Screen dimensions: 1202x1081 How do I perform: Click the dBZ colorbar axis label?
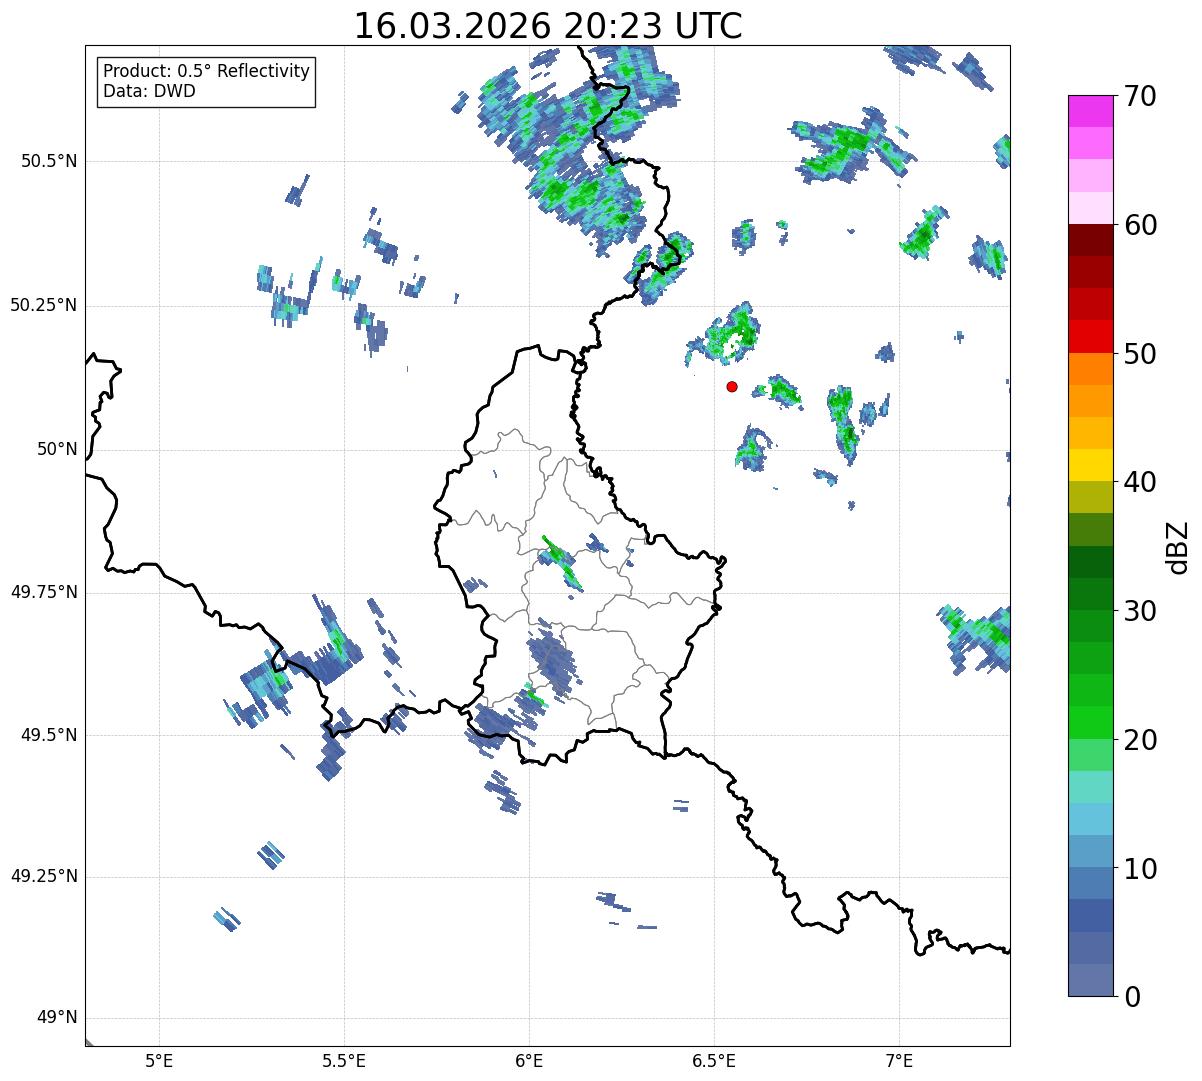pos(1178,546)
